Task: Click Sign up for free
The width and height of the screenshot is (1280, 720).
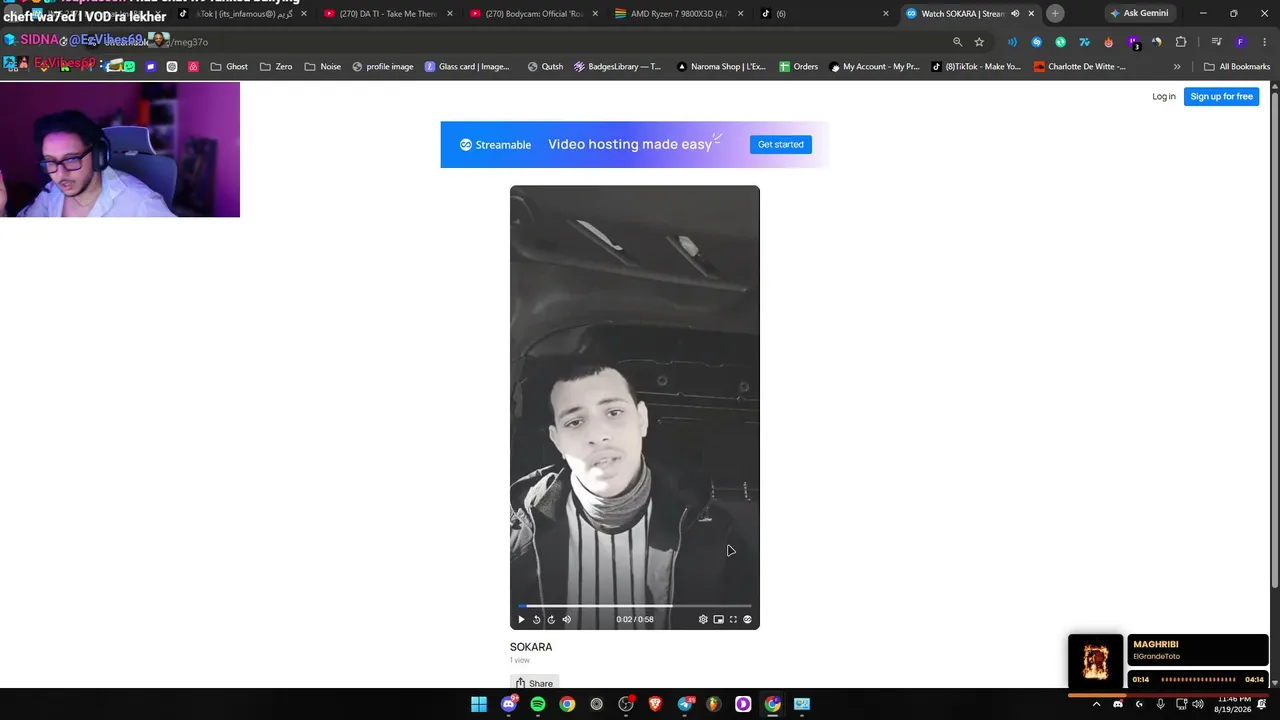Action: [1221, 97]
